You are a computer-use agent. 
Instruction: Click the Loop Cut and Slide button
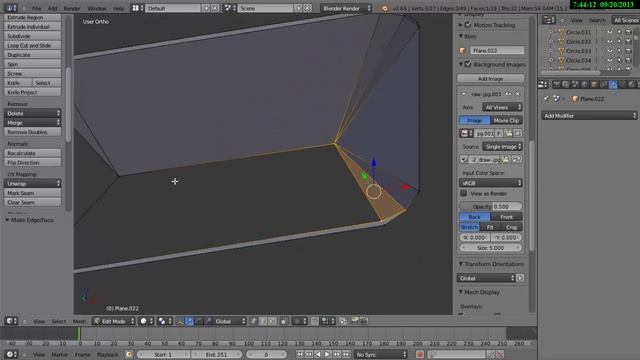click(x=33, y=45)
